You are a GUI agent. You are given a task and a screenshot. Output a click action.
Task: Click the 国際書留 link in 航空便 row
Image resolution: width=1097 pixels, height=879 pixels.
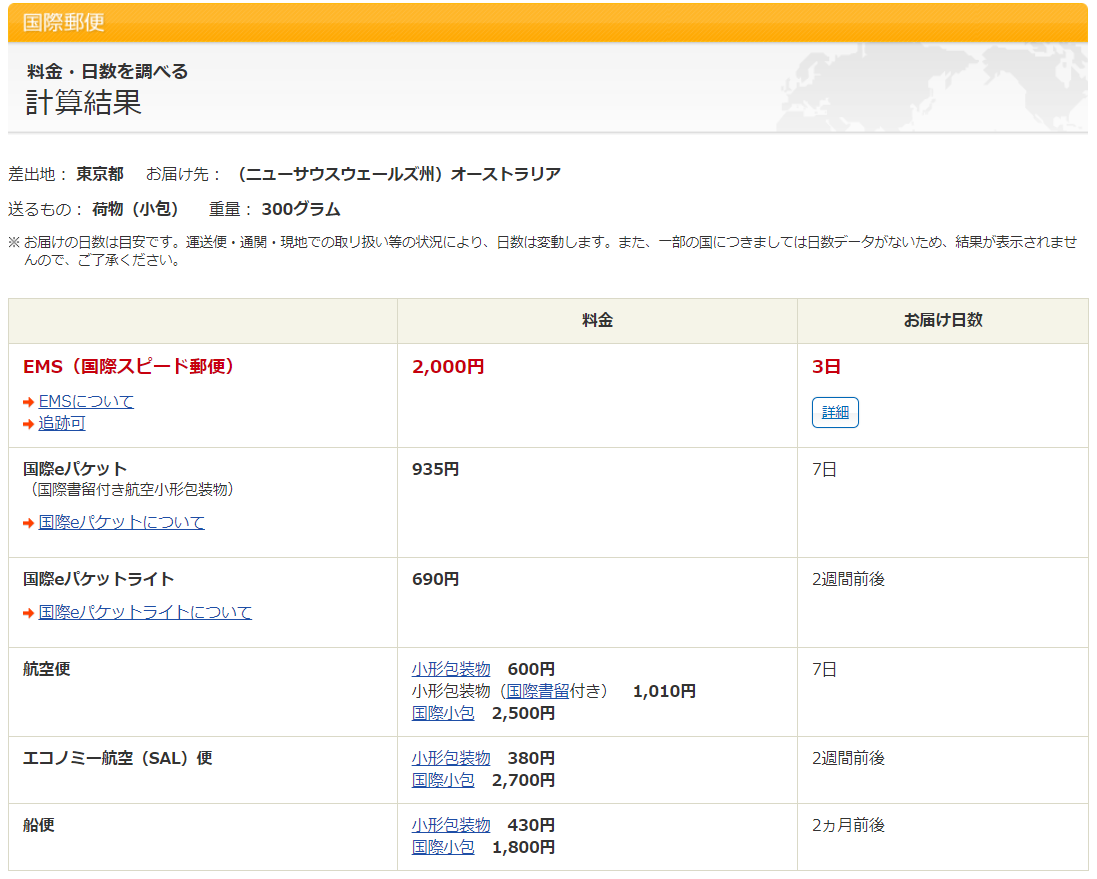click(x=538, y=691)
